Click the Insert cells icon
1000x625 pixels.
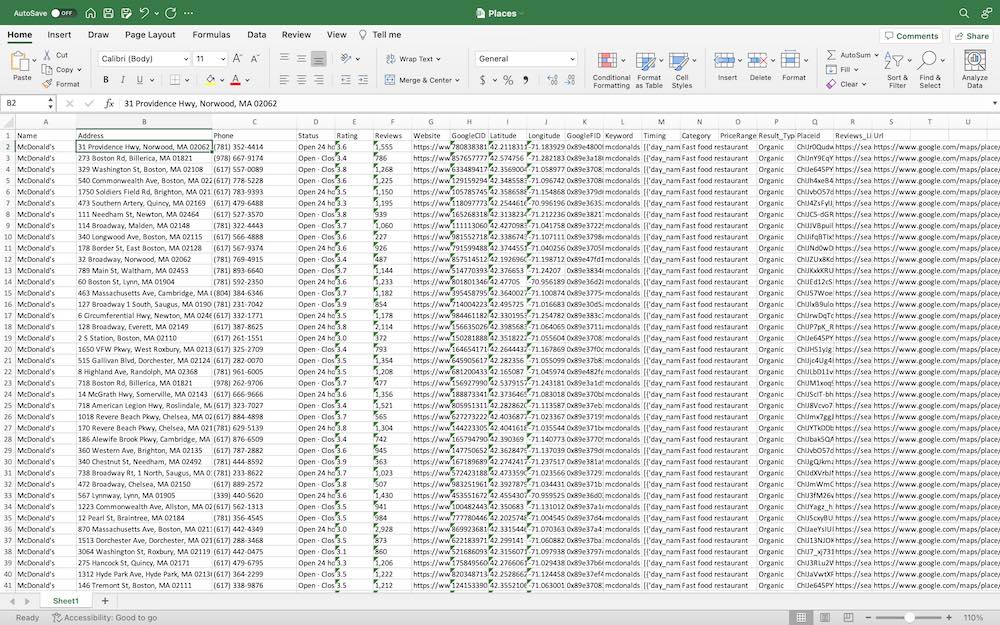[x=727, y=60]
